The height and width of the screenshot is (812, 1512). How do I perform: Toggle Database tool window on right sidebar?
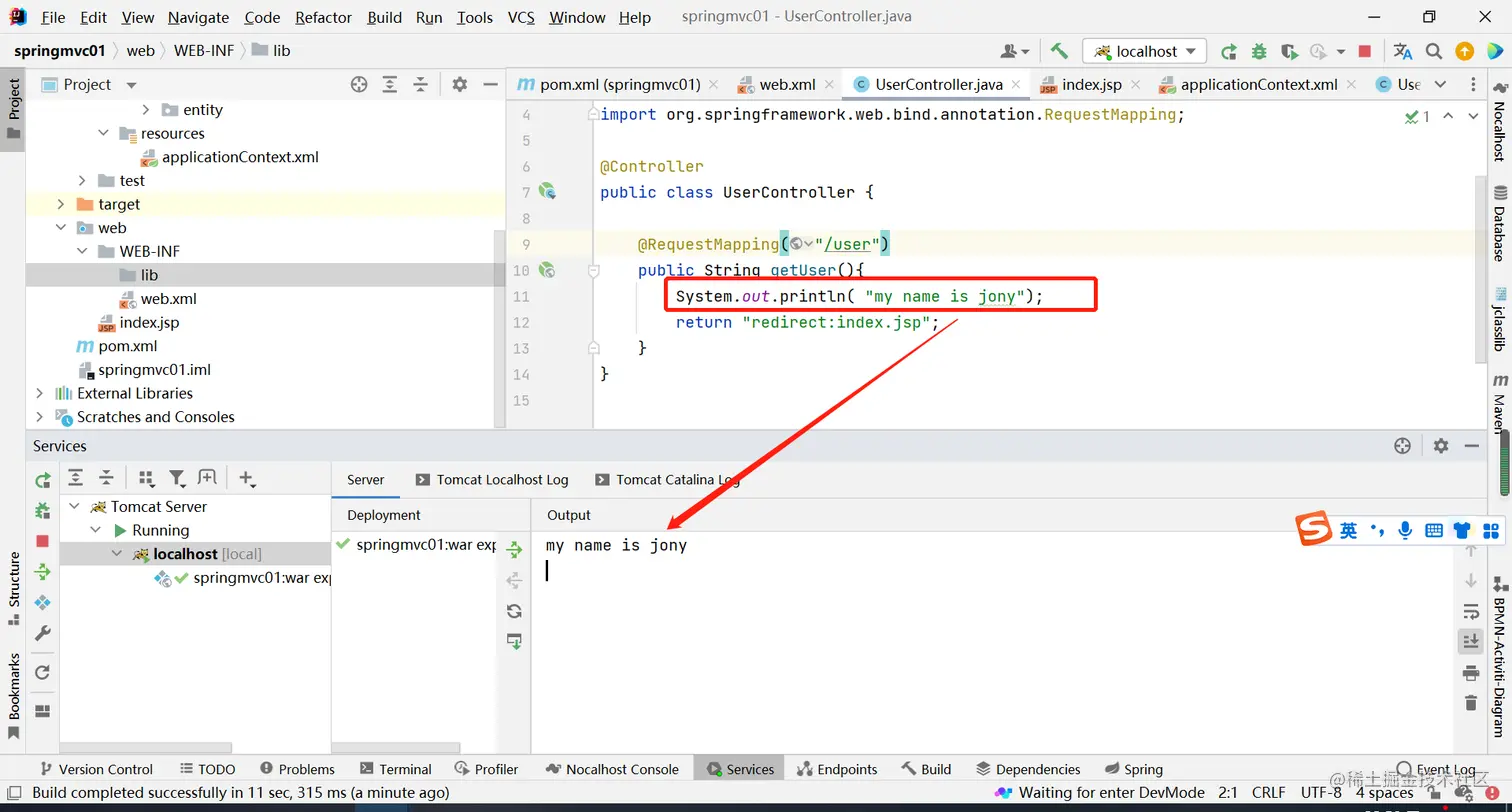(1500, 225)
